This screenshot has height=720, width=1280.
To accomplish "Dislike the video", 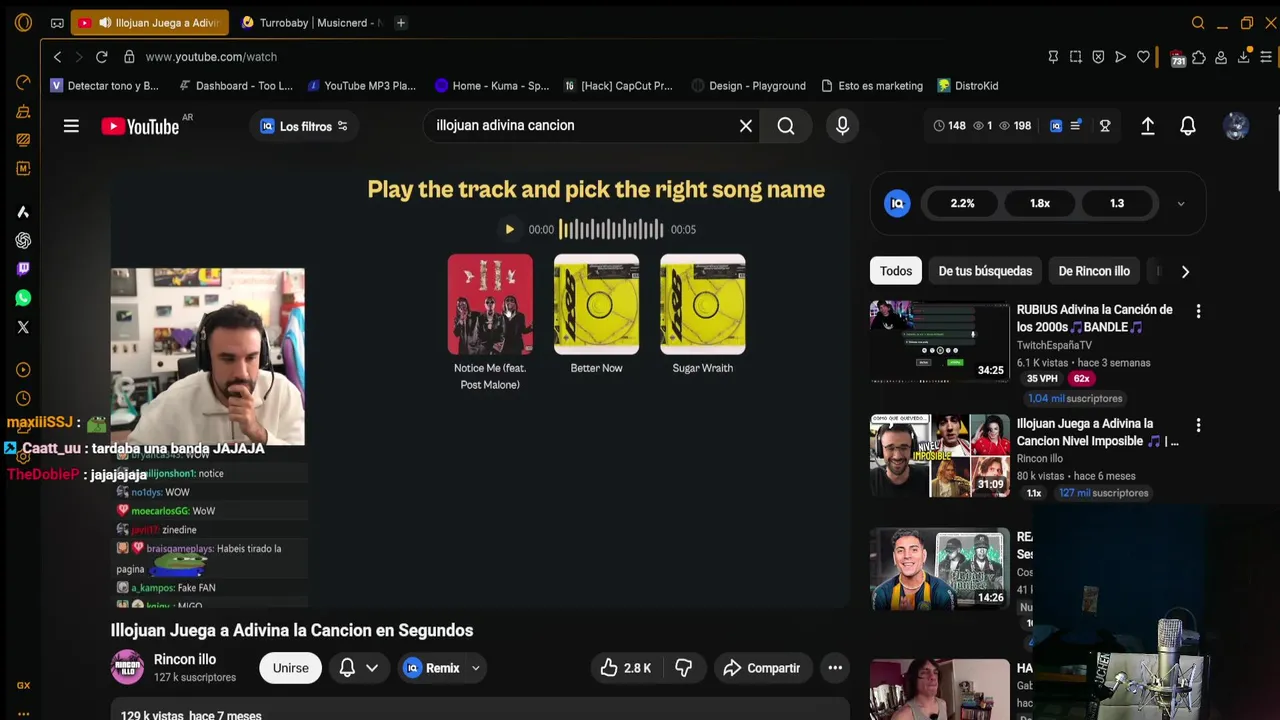I will [x=684, y=668].
